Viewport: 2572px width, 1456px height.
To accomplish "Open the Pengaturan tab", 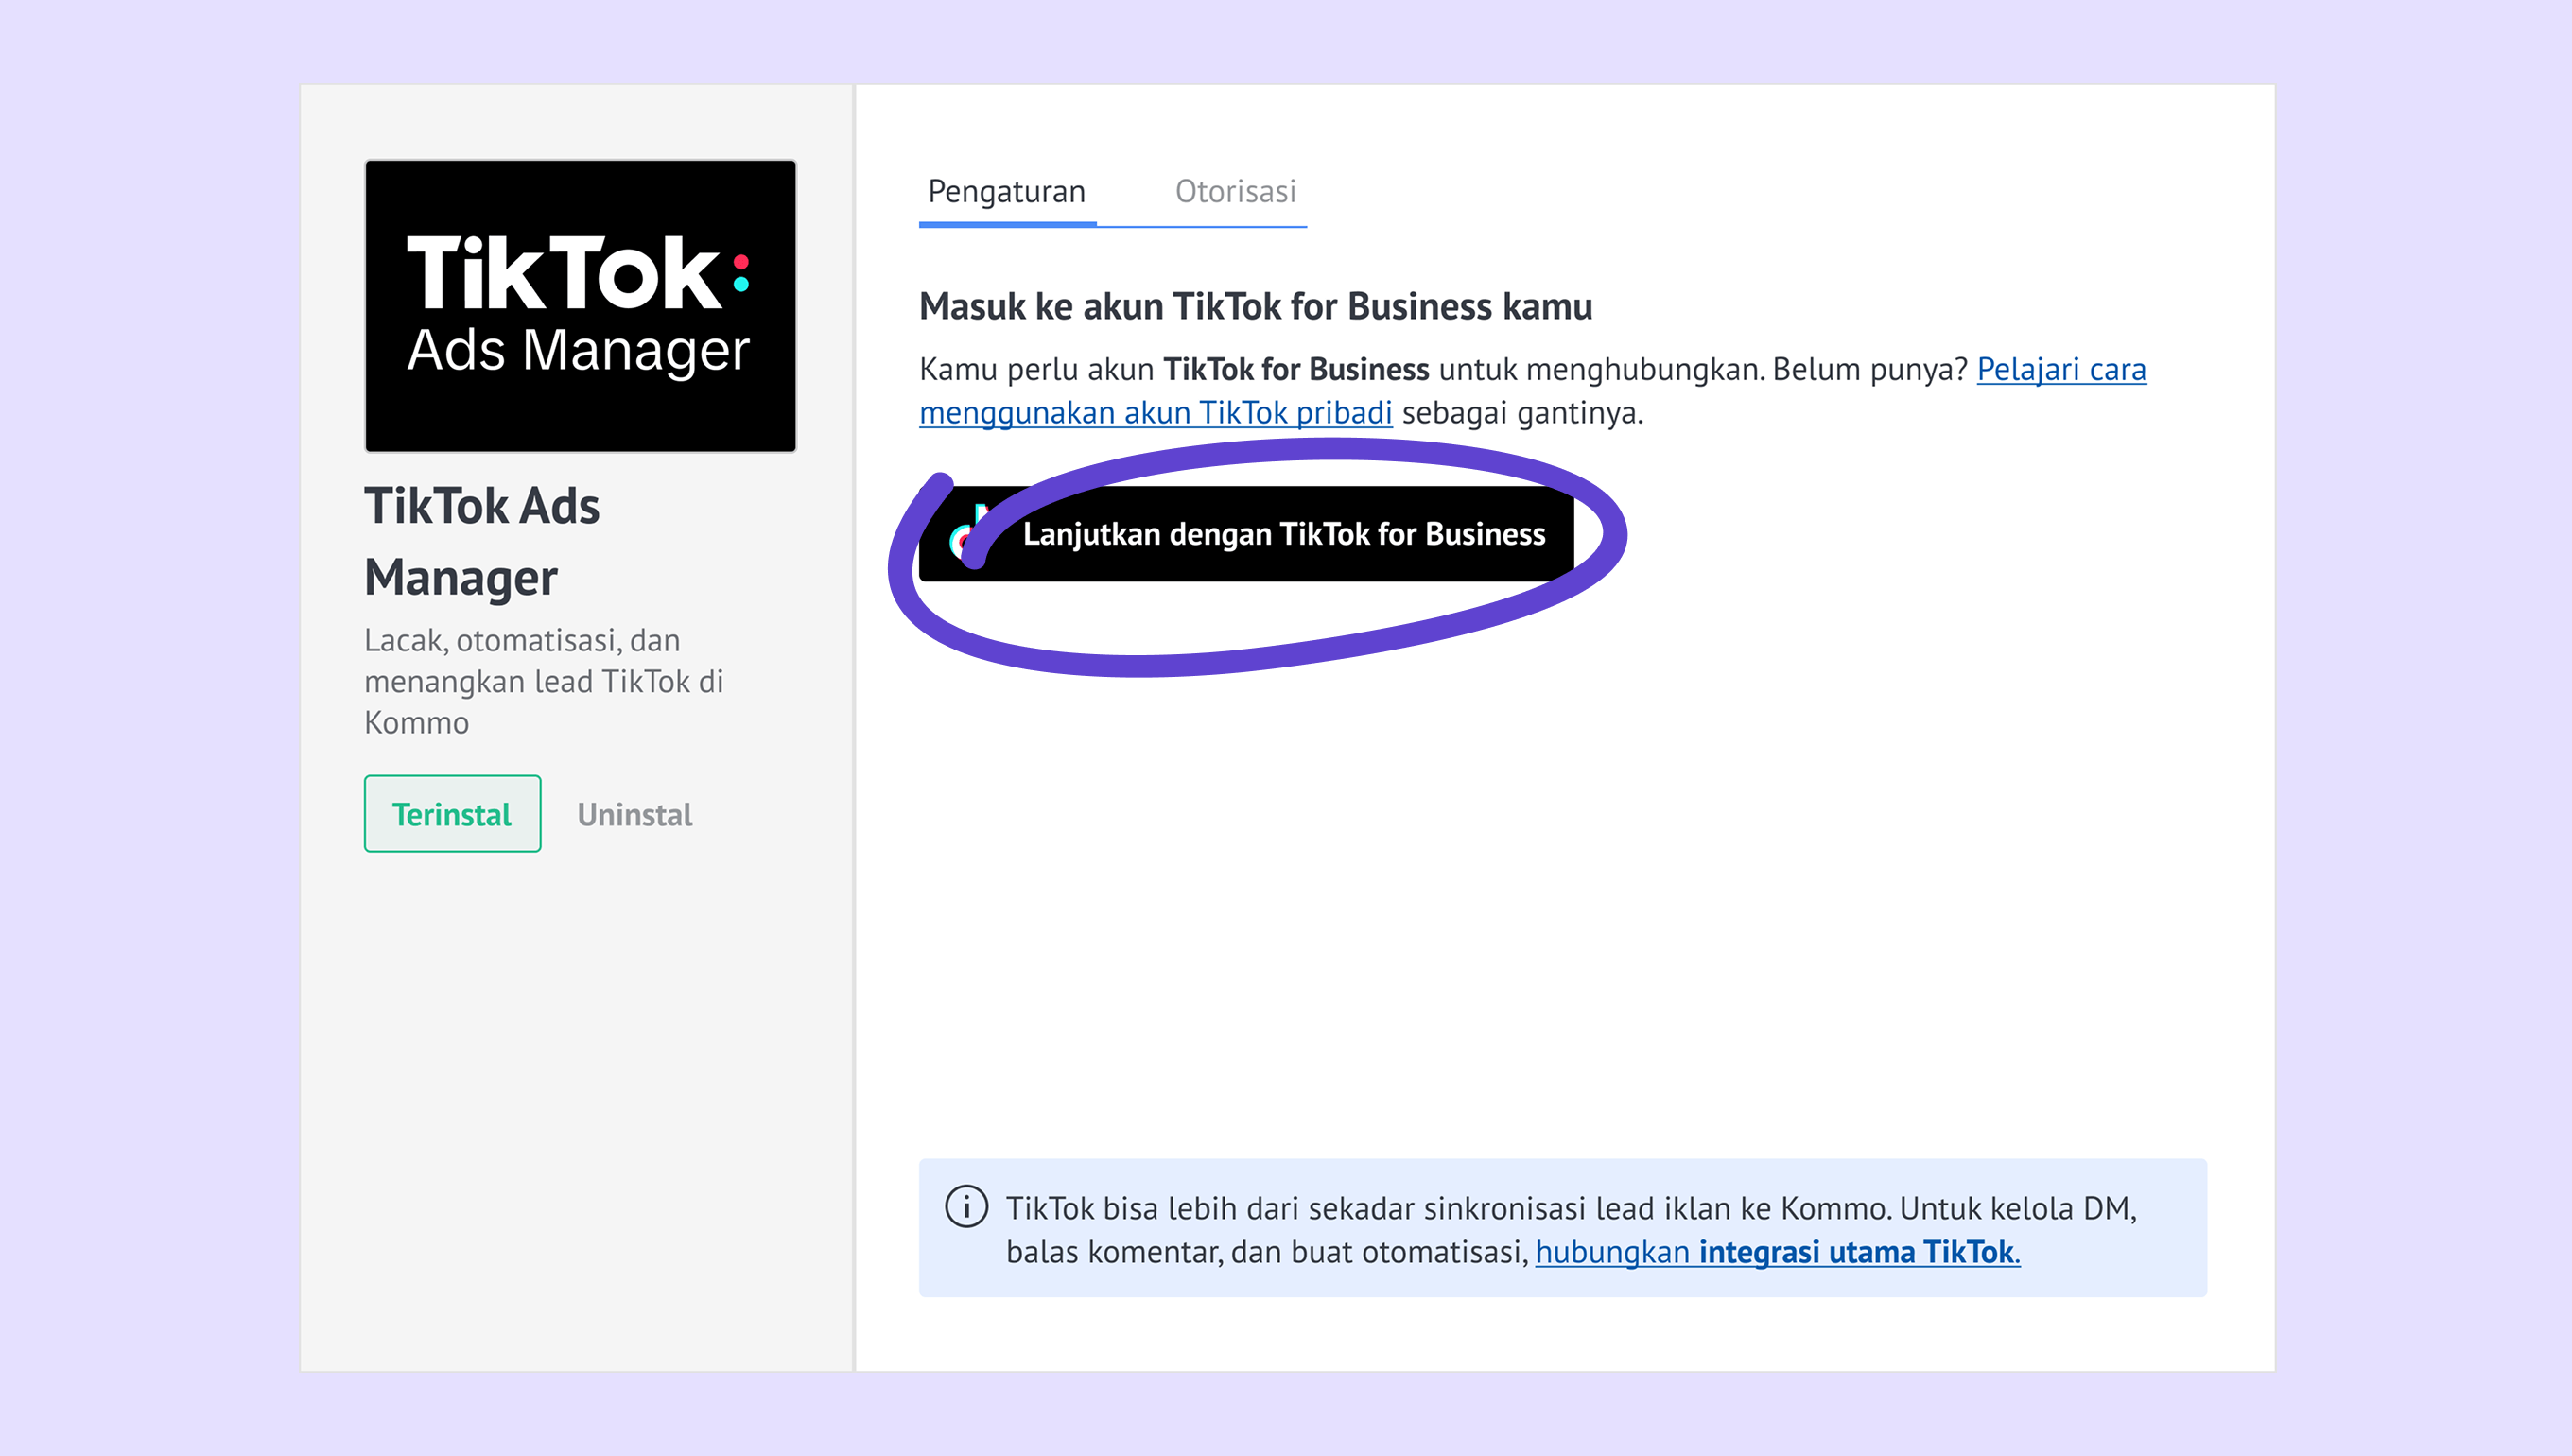I will pyautogui.click(x=1006, y=191).
